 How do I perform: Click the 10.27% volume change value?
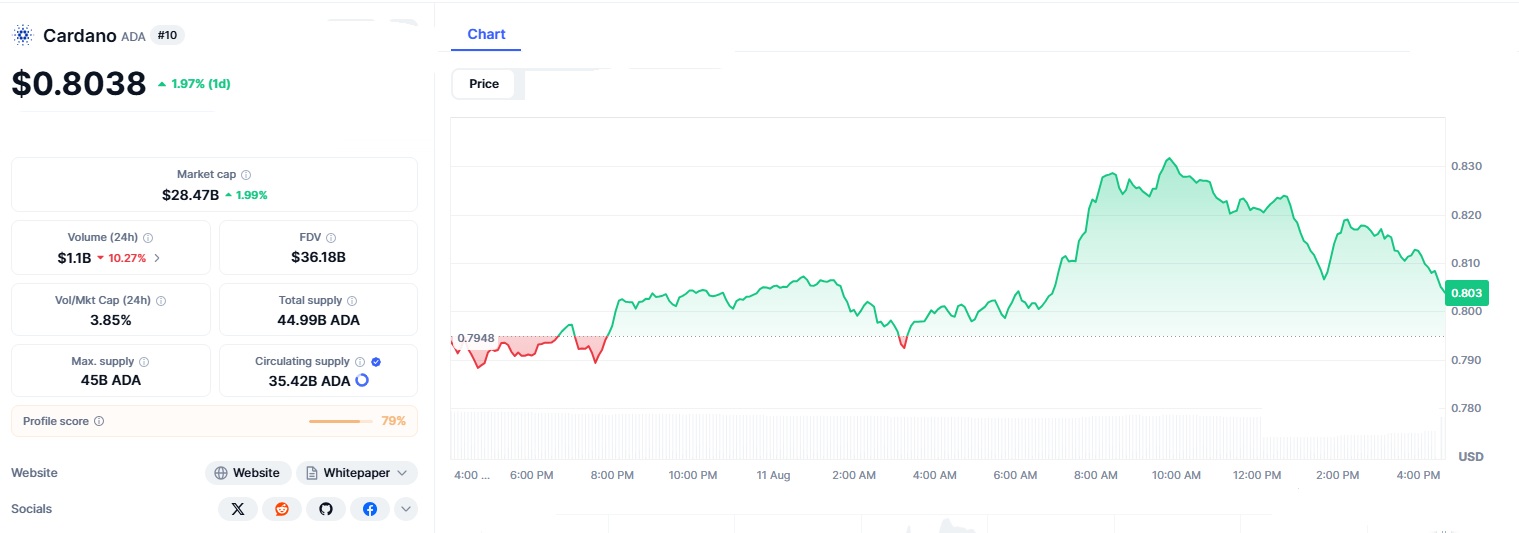pyautogui.click(x=126, y=258)
